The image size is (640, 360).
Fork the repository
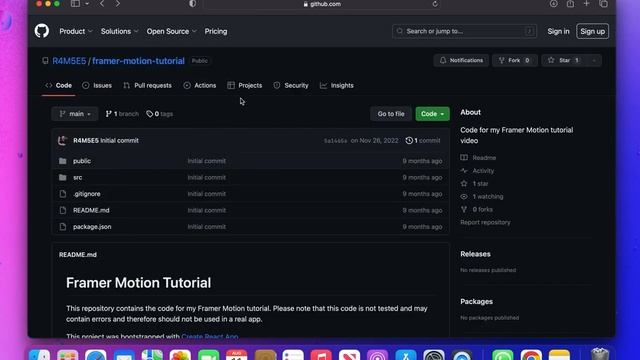tap(515, 60)
